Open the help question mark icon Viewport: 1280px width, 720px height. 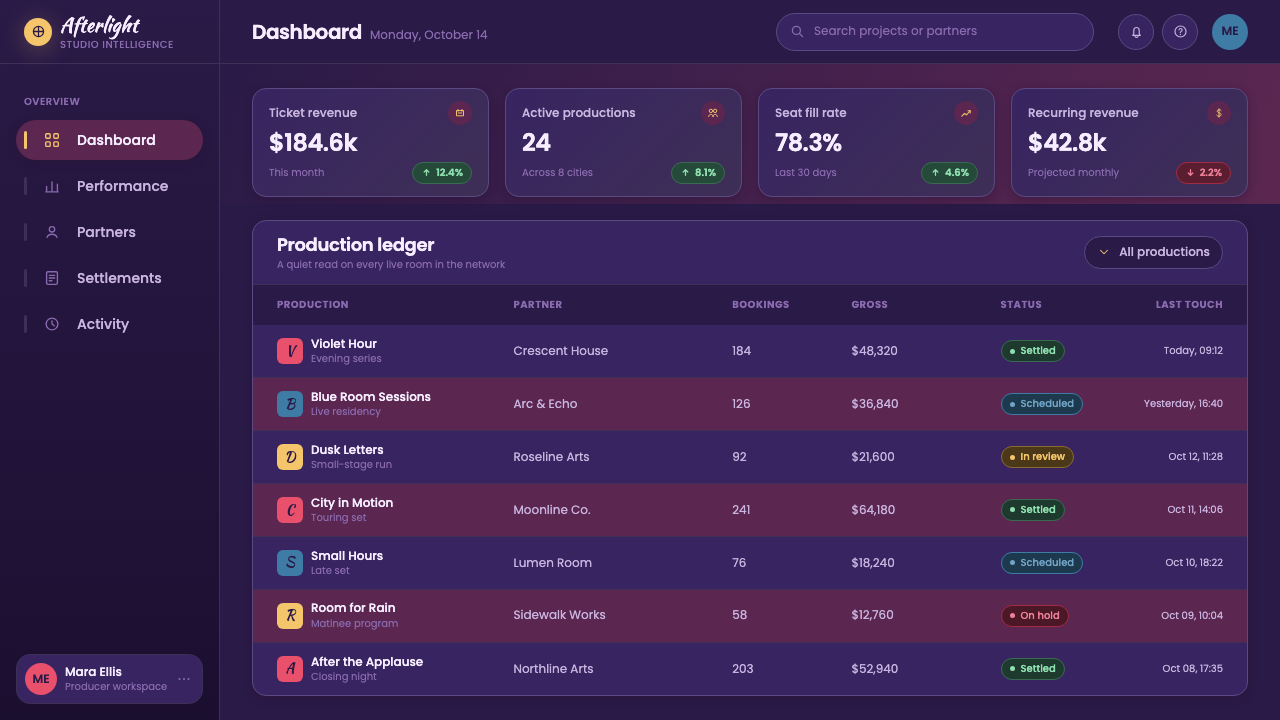[1180, 32]
